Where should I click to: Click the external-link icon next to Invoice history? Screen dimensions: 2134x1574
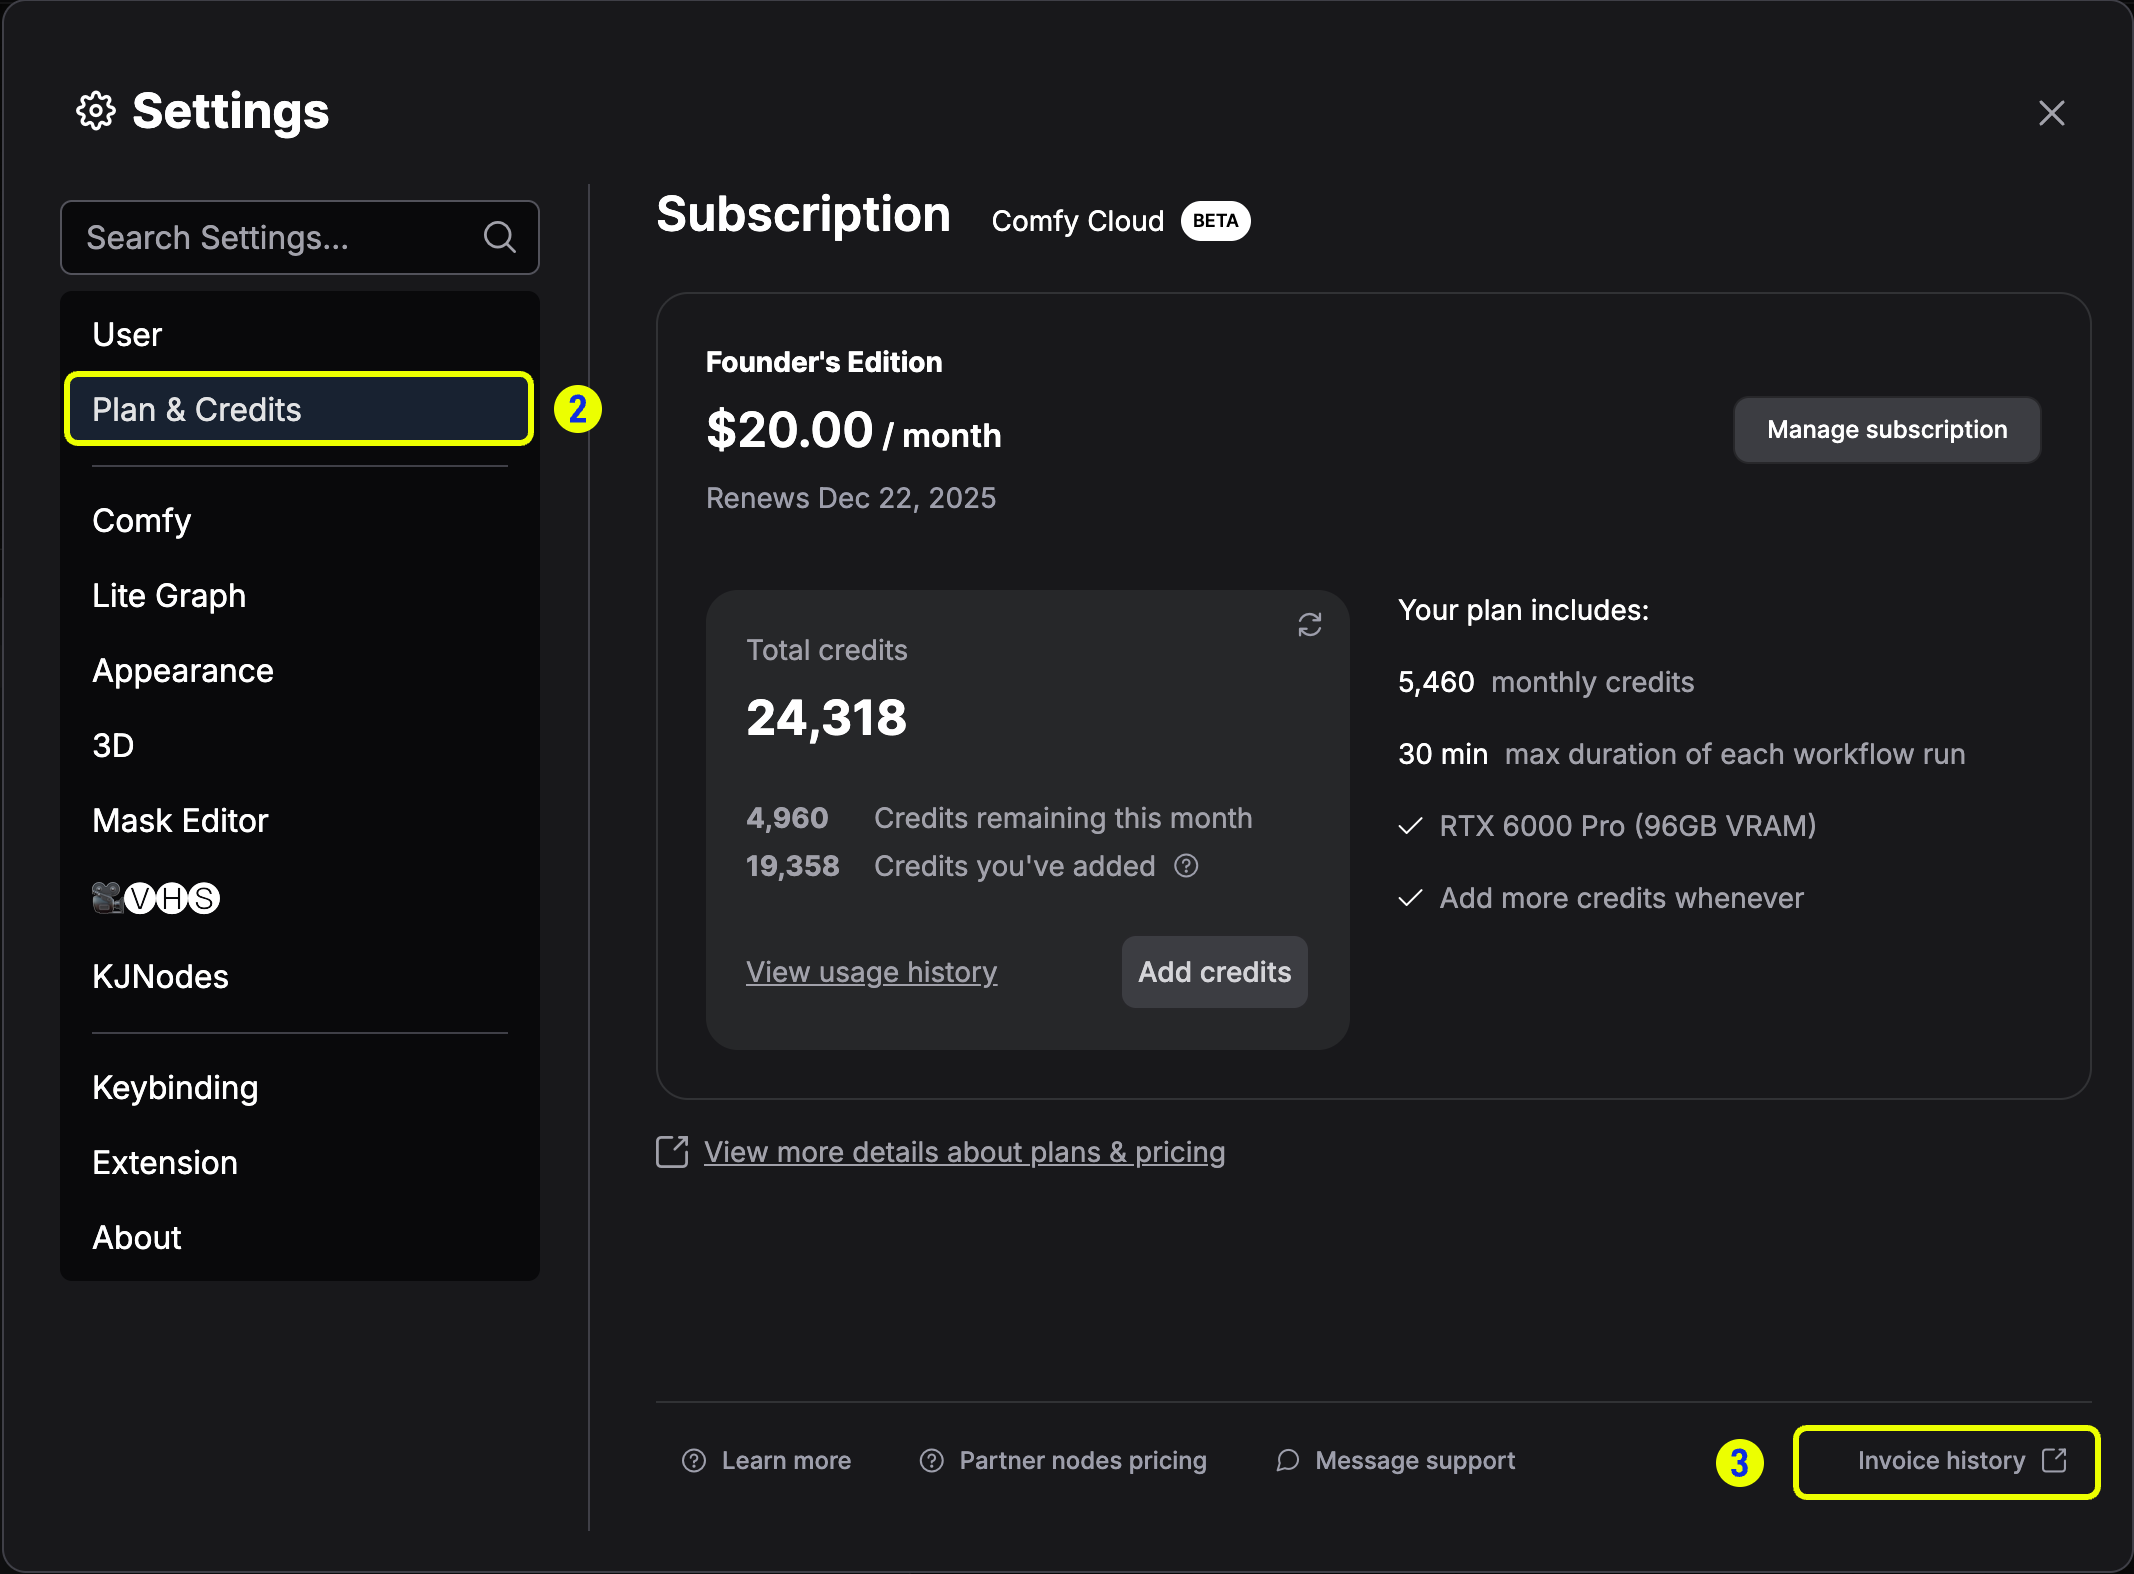pyautogui.click(x=2053, y=1460)
